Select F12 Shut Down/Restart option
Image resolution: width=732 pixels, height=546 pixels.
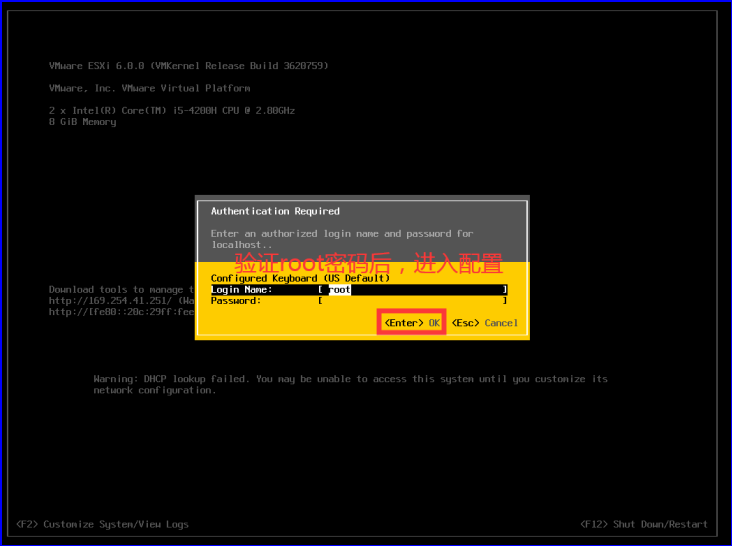tap(644, 524)
